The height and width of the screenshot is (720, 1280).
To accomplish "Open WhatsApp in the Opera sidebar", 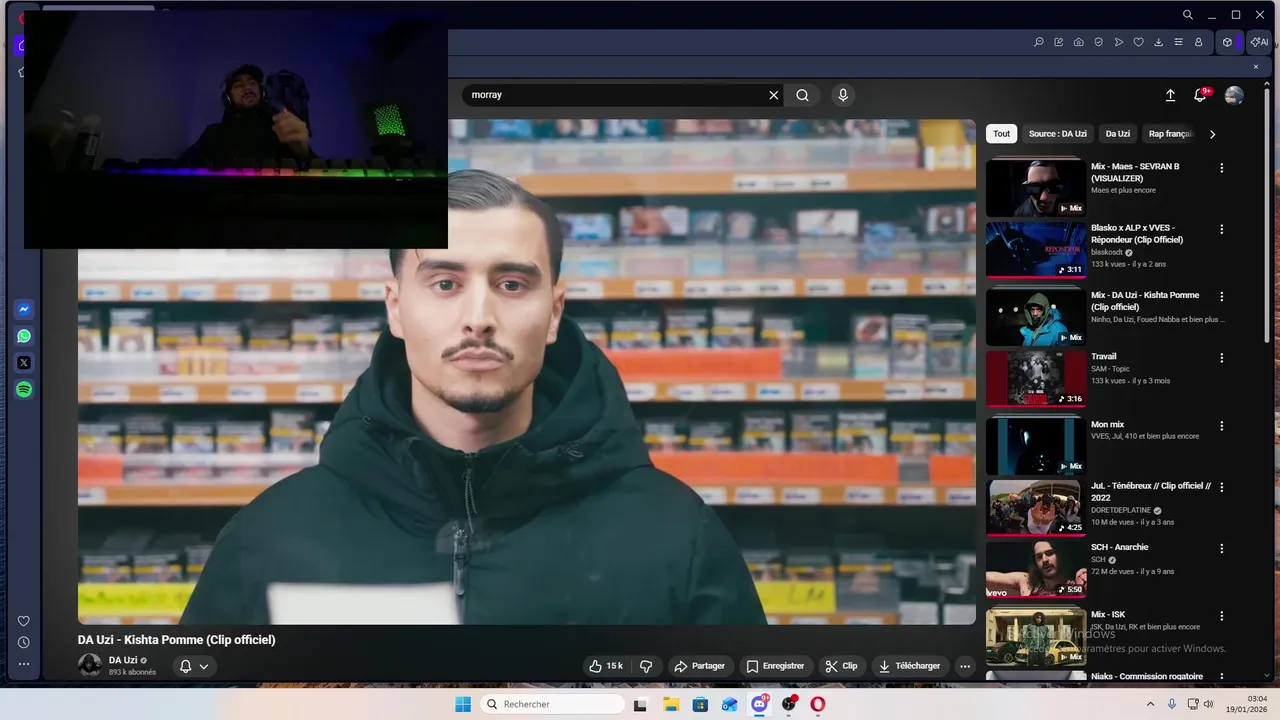I will click(24, 337).
